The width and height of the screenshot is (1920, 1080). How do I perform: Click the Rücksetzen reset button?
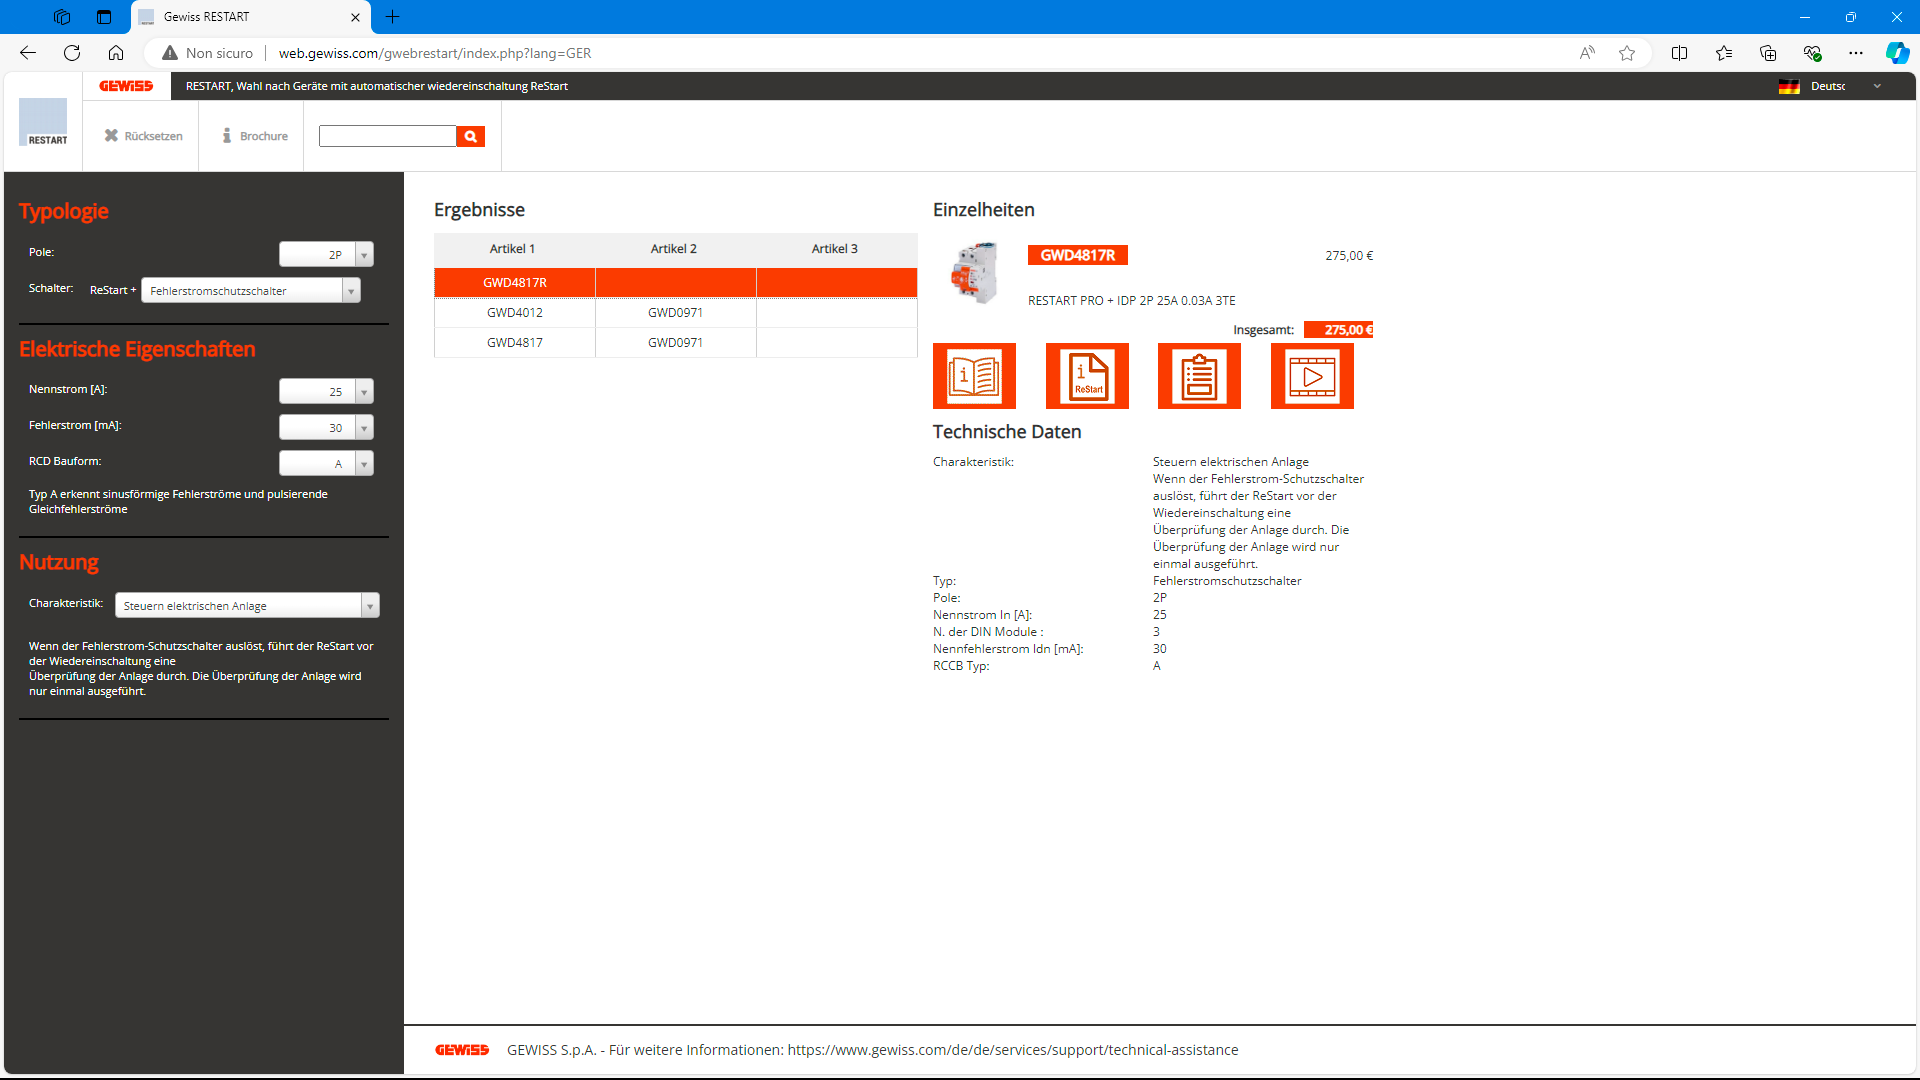144,136
